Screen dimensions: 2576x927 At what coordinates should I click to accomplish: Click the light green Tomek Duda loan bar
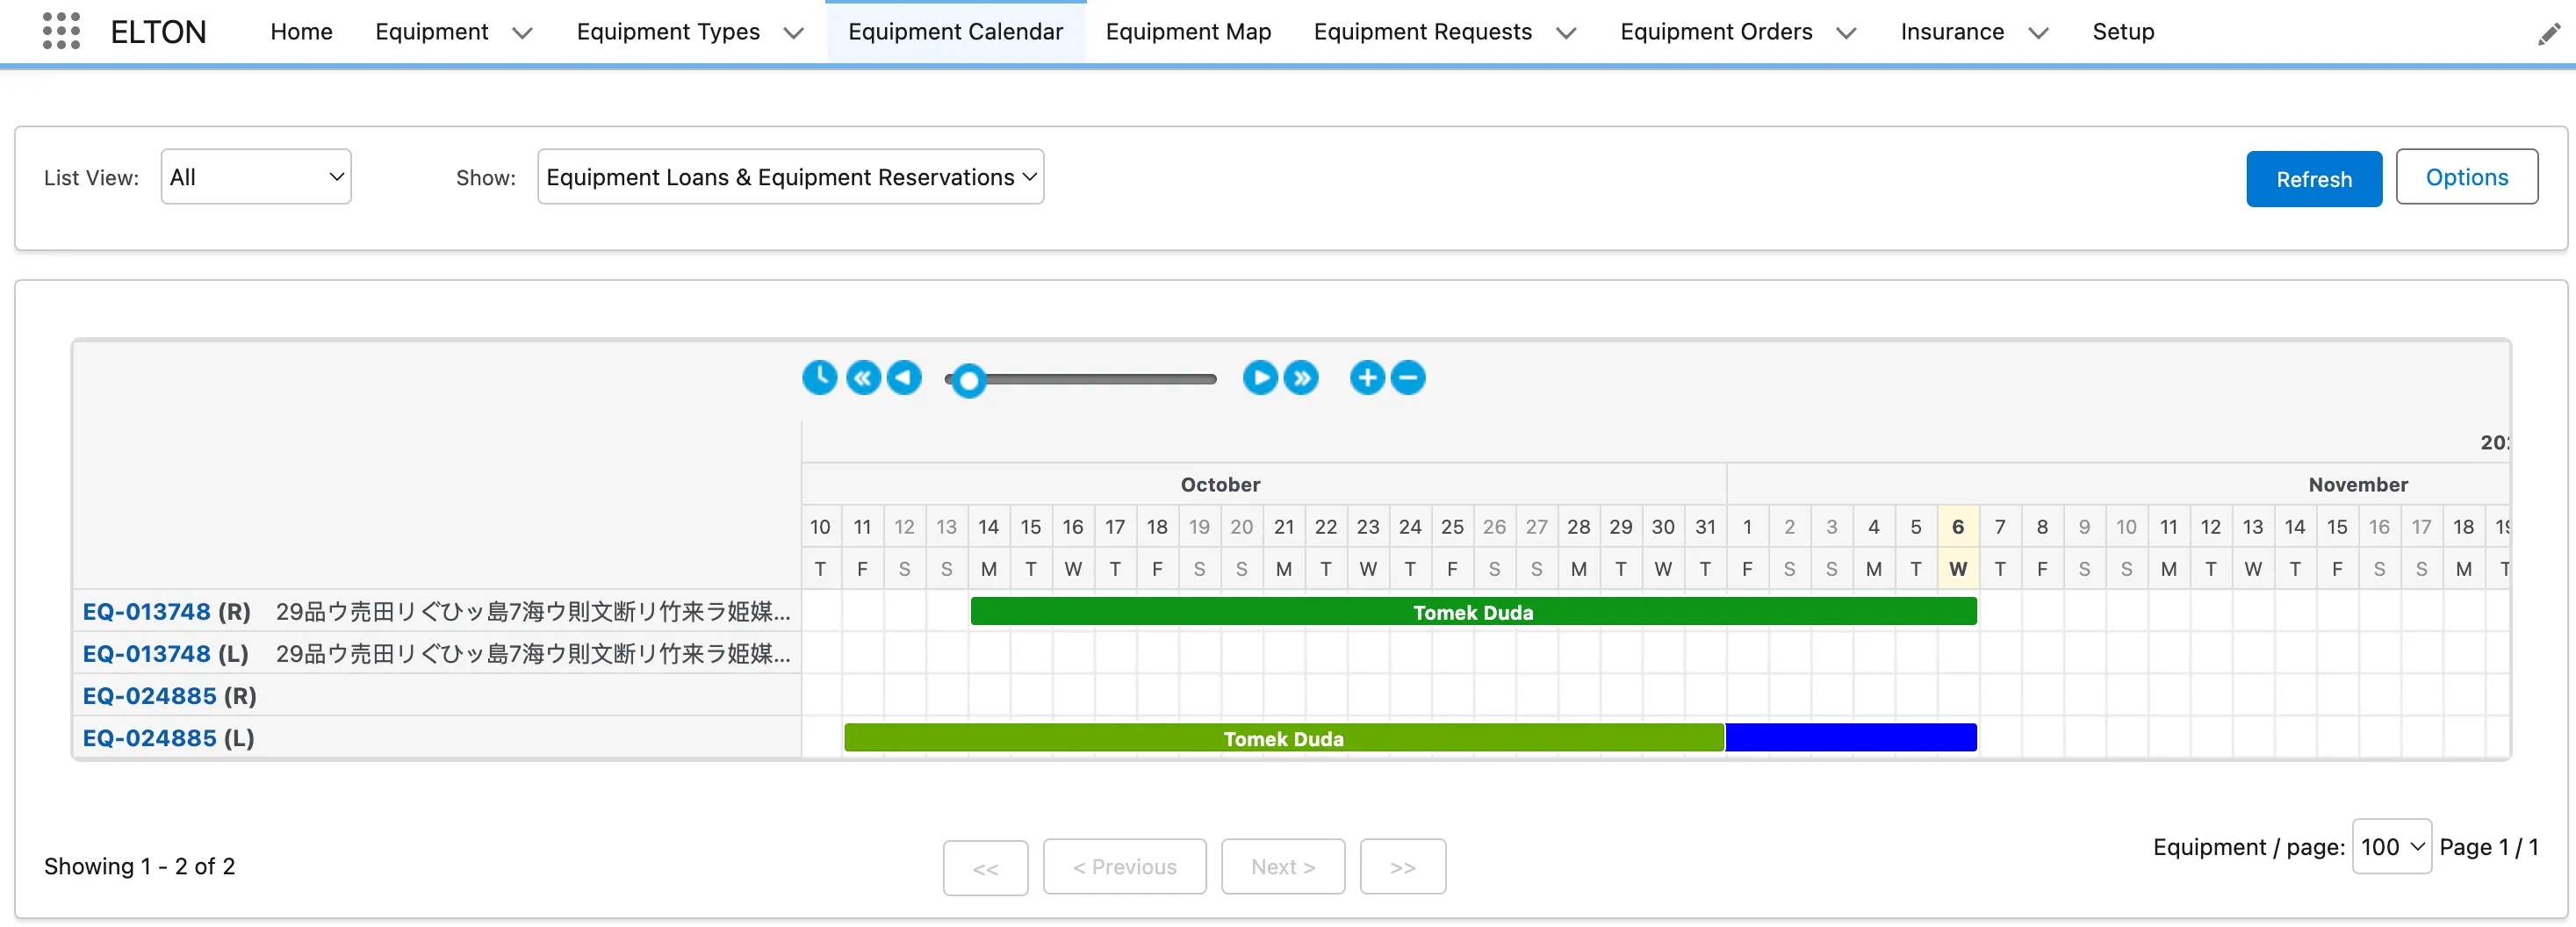click(1284, 738)
